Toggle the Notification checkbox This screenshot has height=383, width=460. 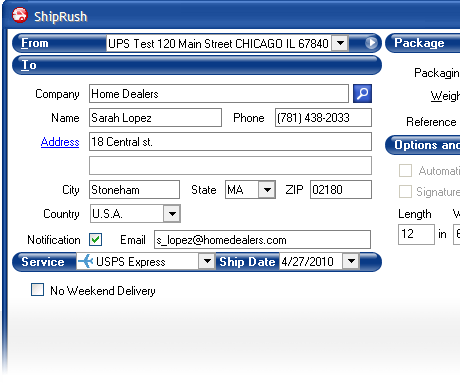(96, 239)
